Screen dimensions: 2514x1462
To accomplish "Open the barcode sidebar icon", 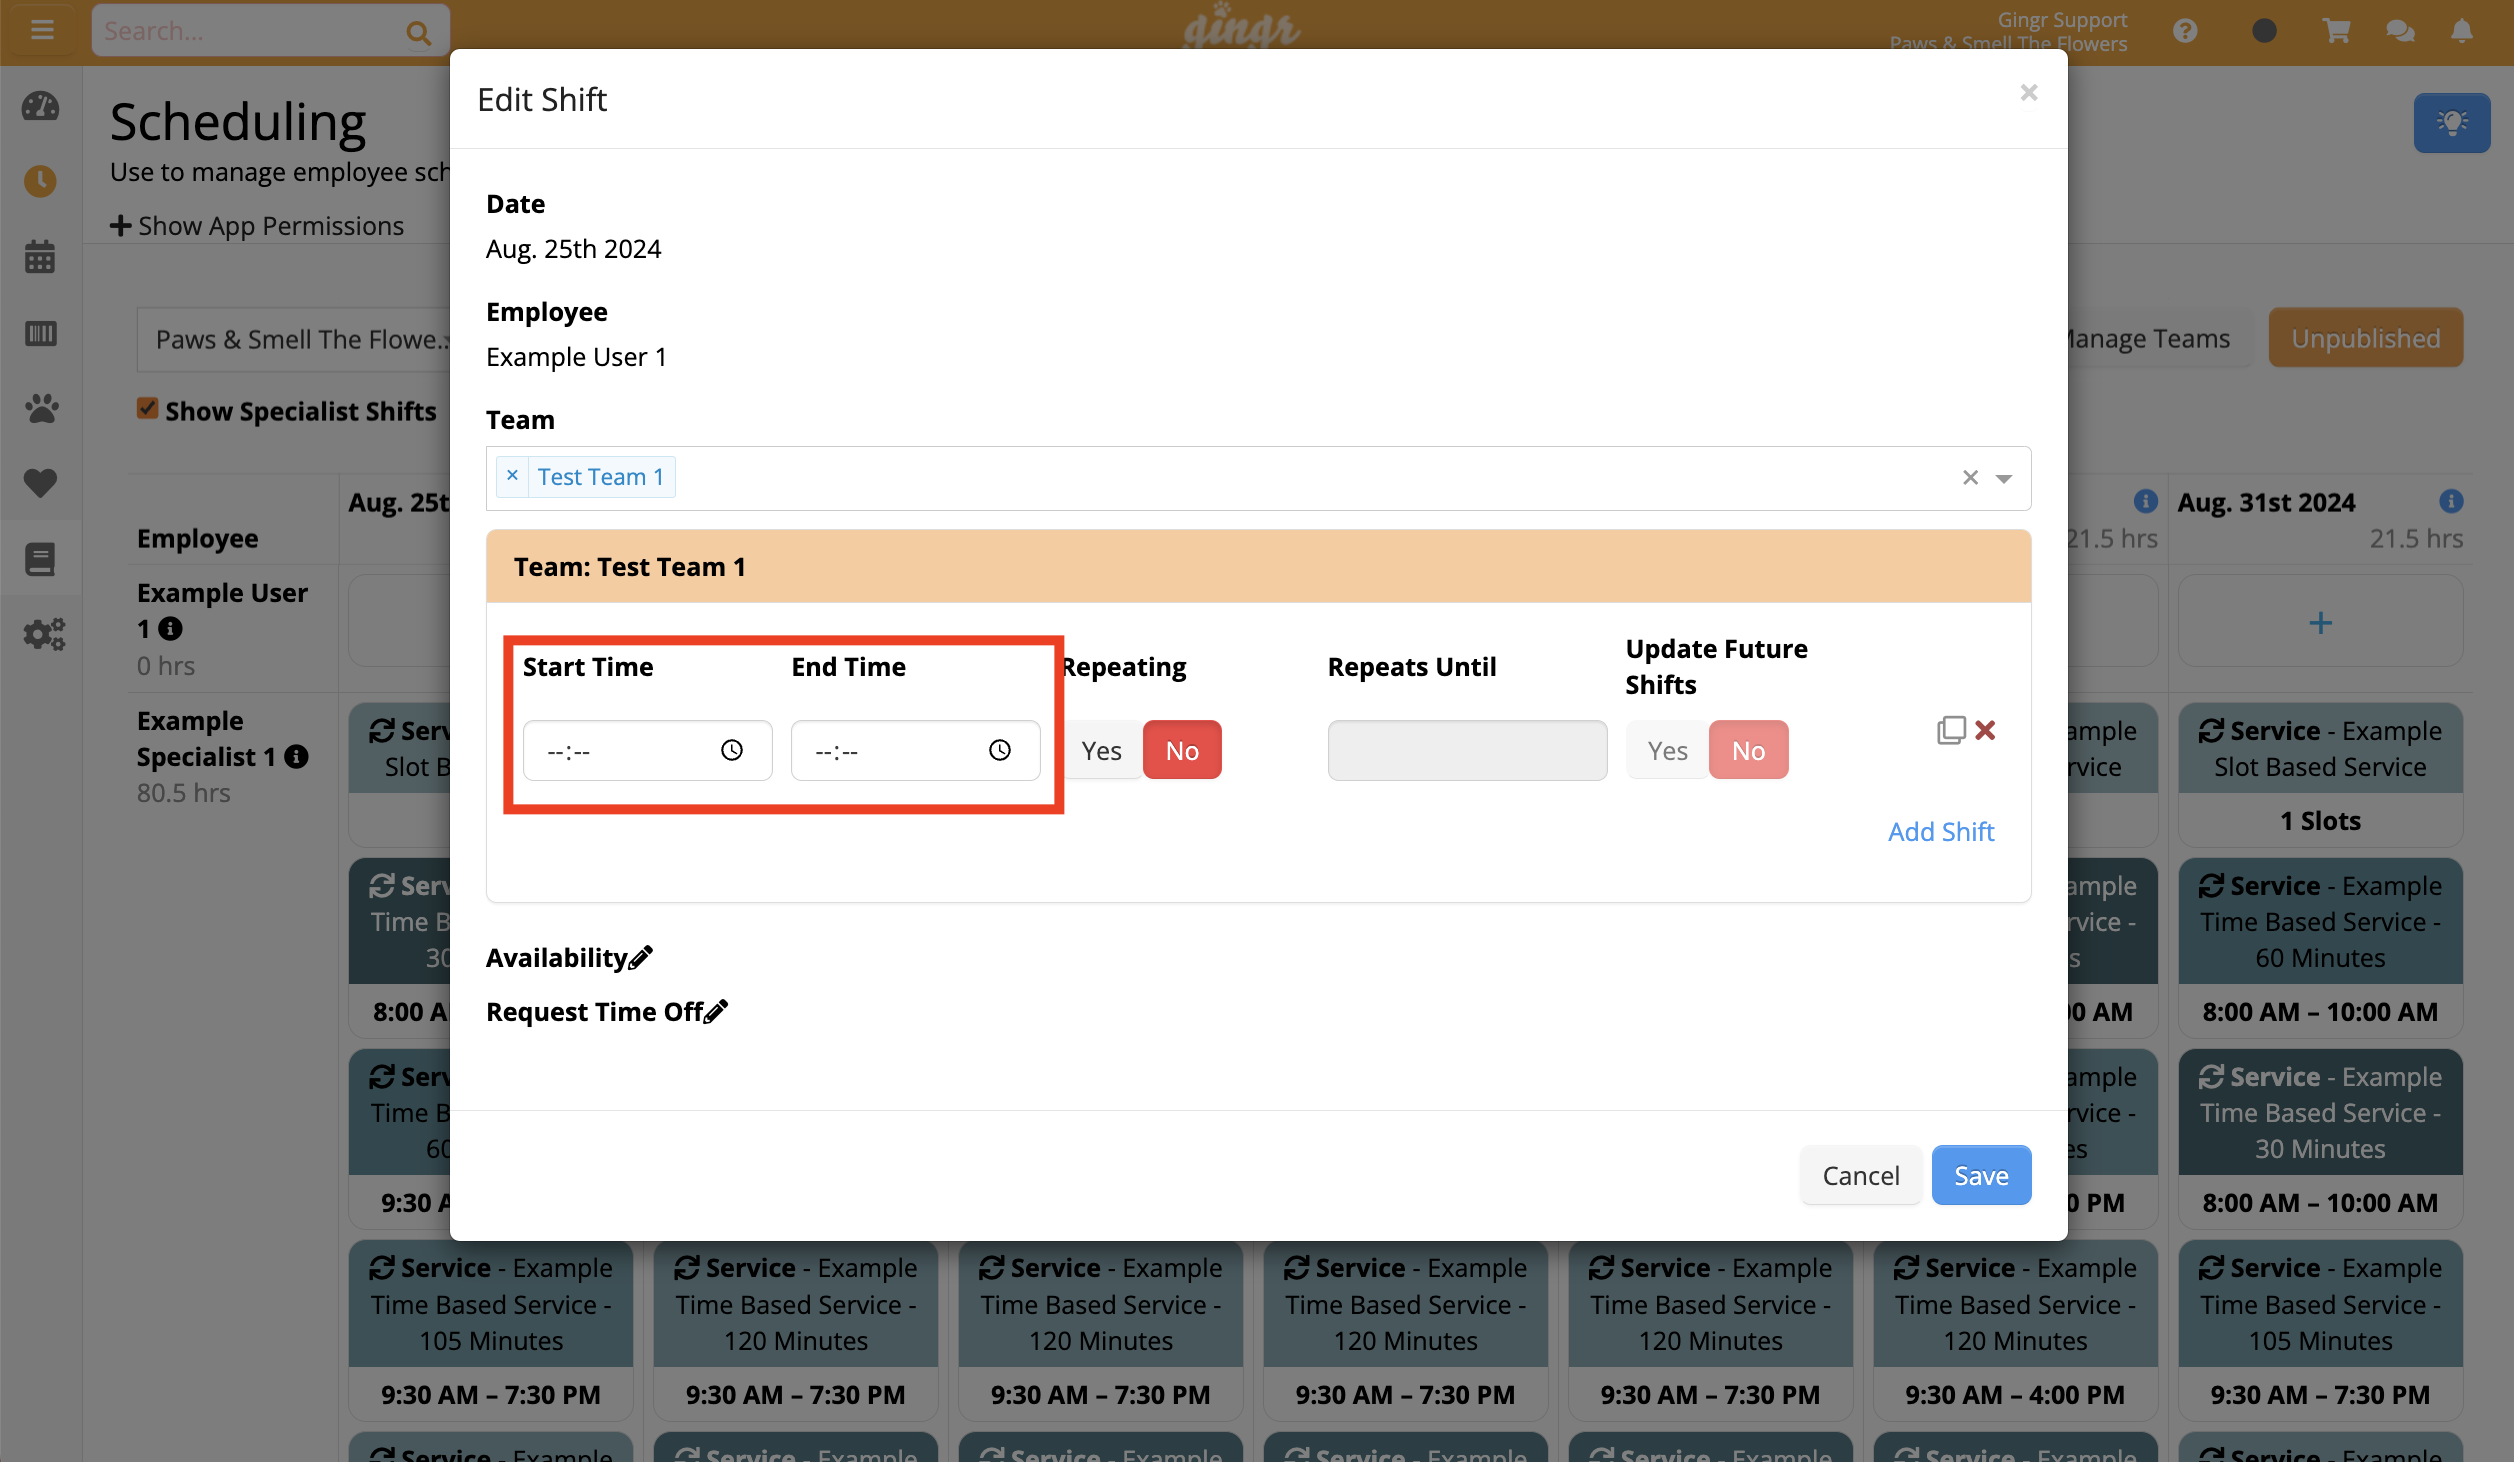I will coord(40,333).
